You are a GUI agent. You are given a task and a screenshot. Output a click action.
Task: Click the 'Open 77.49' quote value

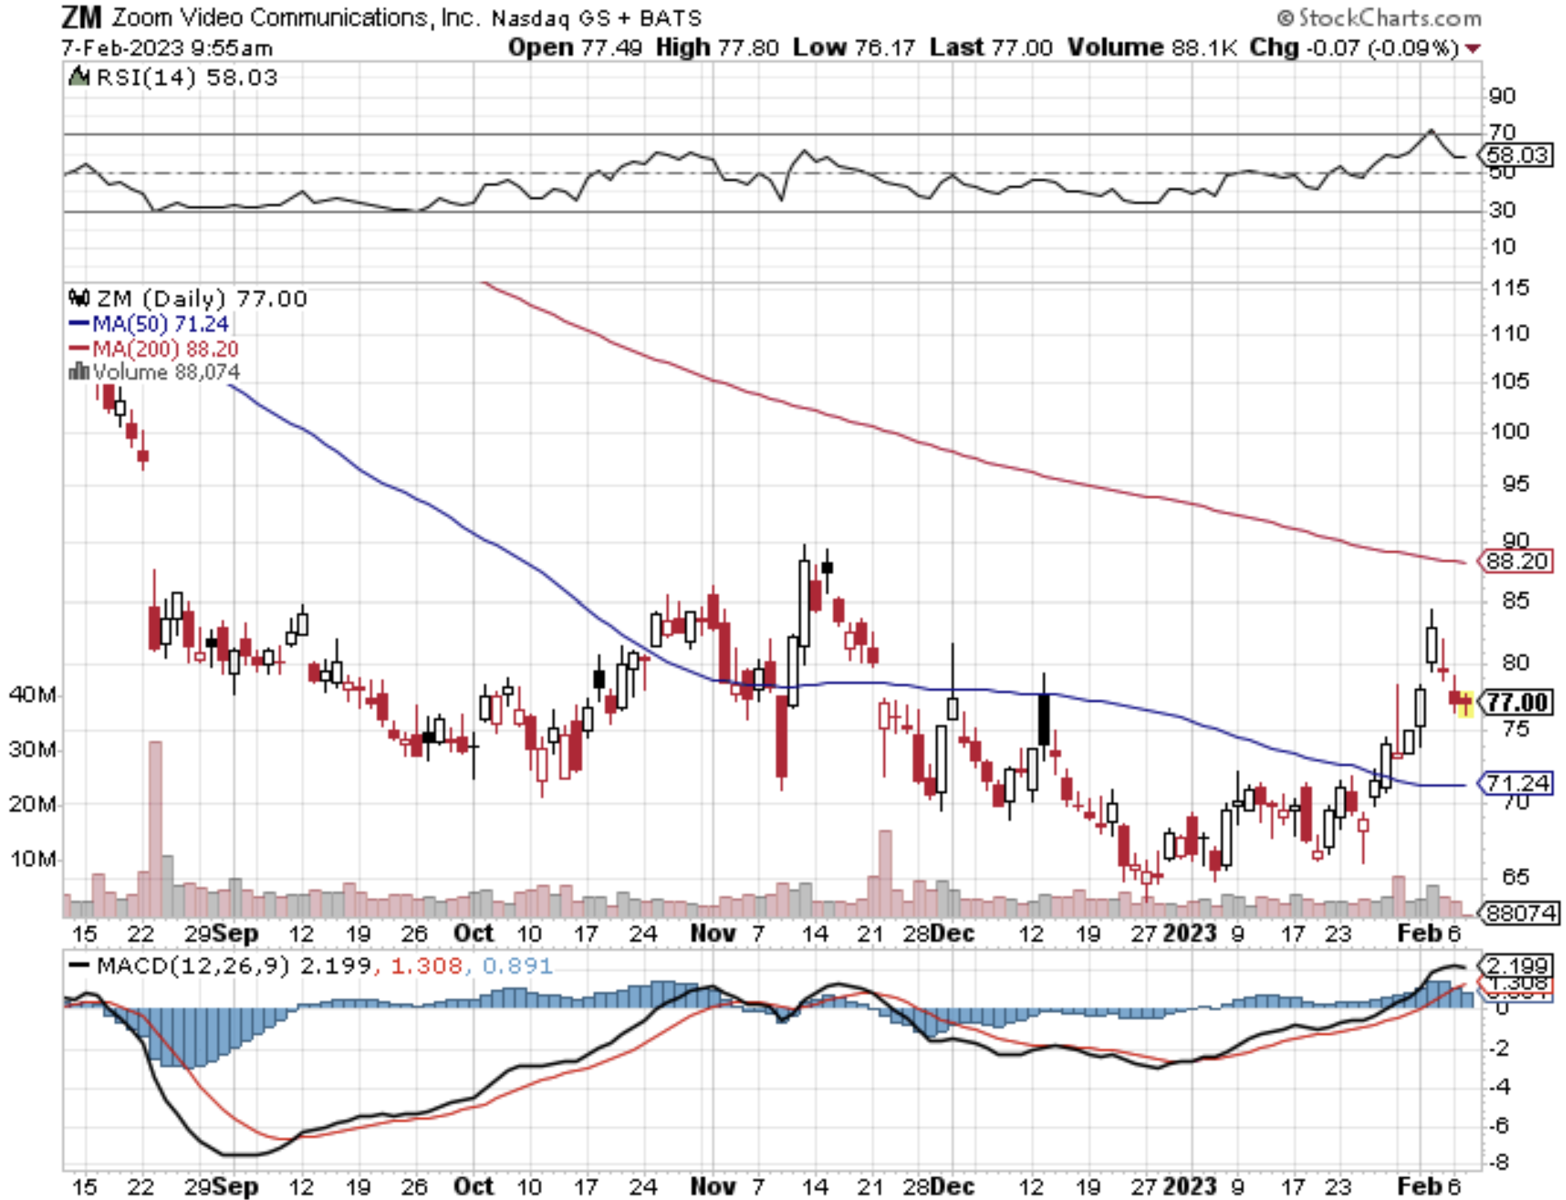(575, 47)
